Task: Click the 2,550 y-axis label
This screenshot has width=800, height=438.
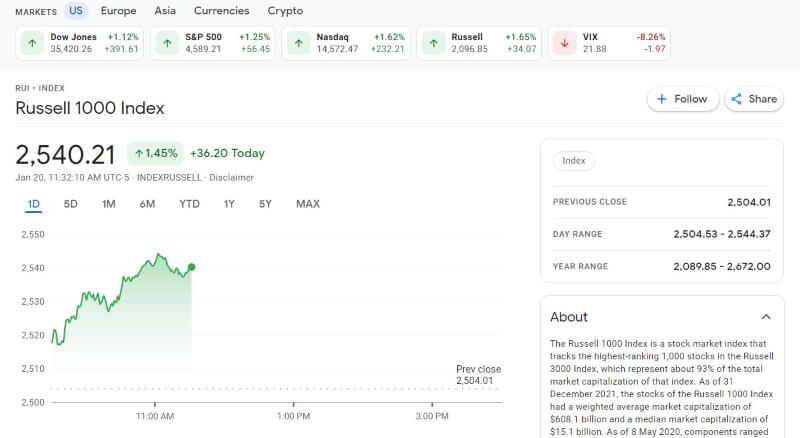Action: click(x=33, y=235)
